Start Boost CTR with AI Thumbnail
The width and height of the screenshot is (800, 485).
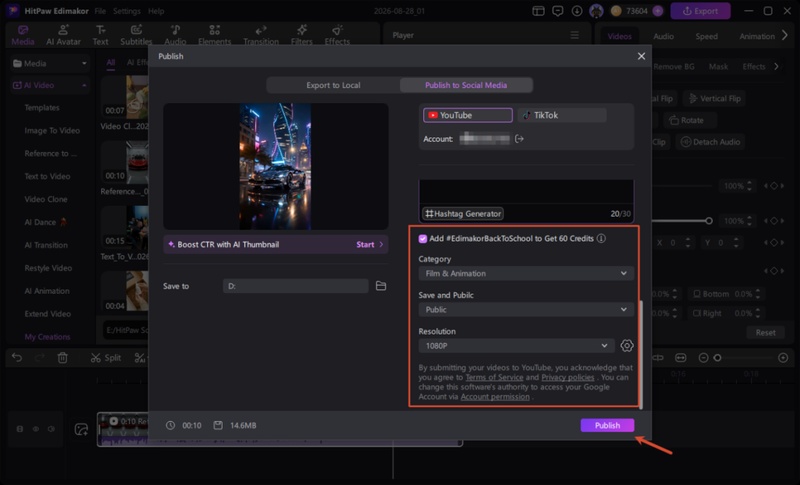(x=369, y=245)
